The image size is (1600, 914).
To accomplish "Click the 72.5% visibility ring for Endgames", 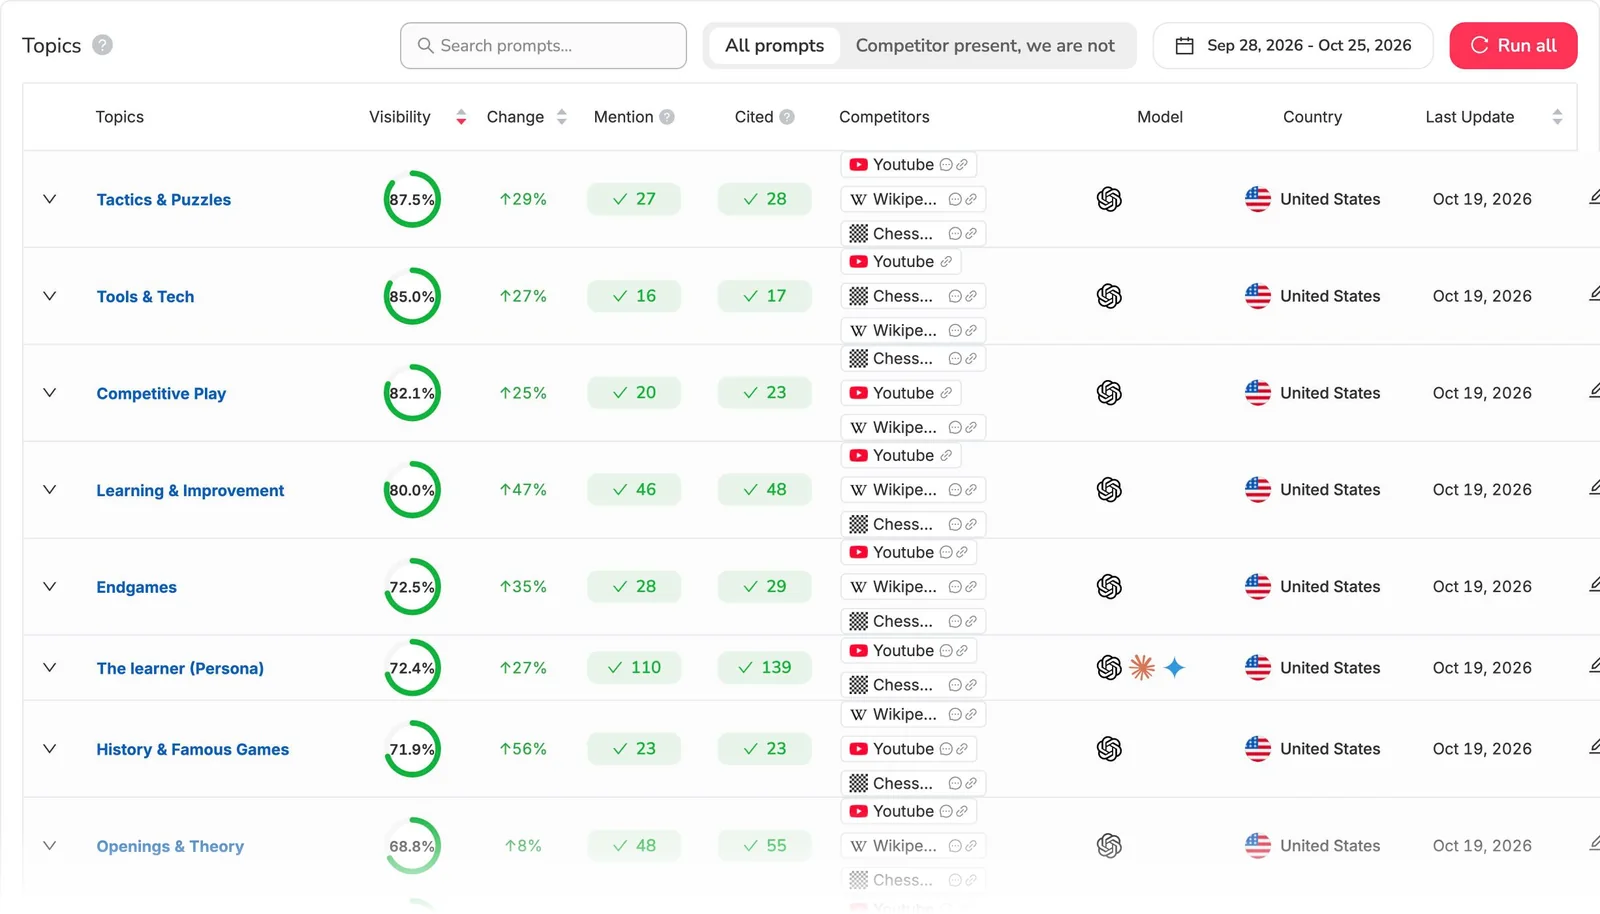I will point(412,586).
